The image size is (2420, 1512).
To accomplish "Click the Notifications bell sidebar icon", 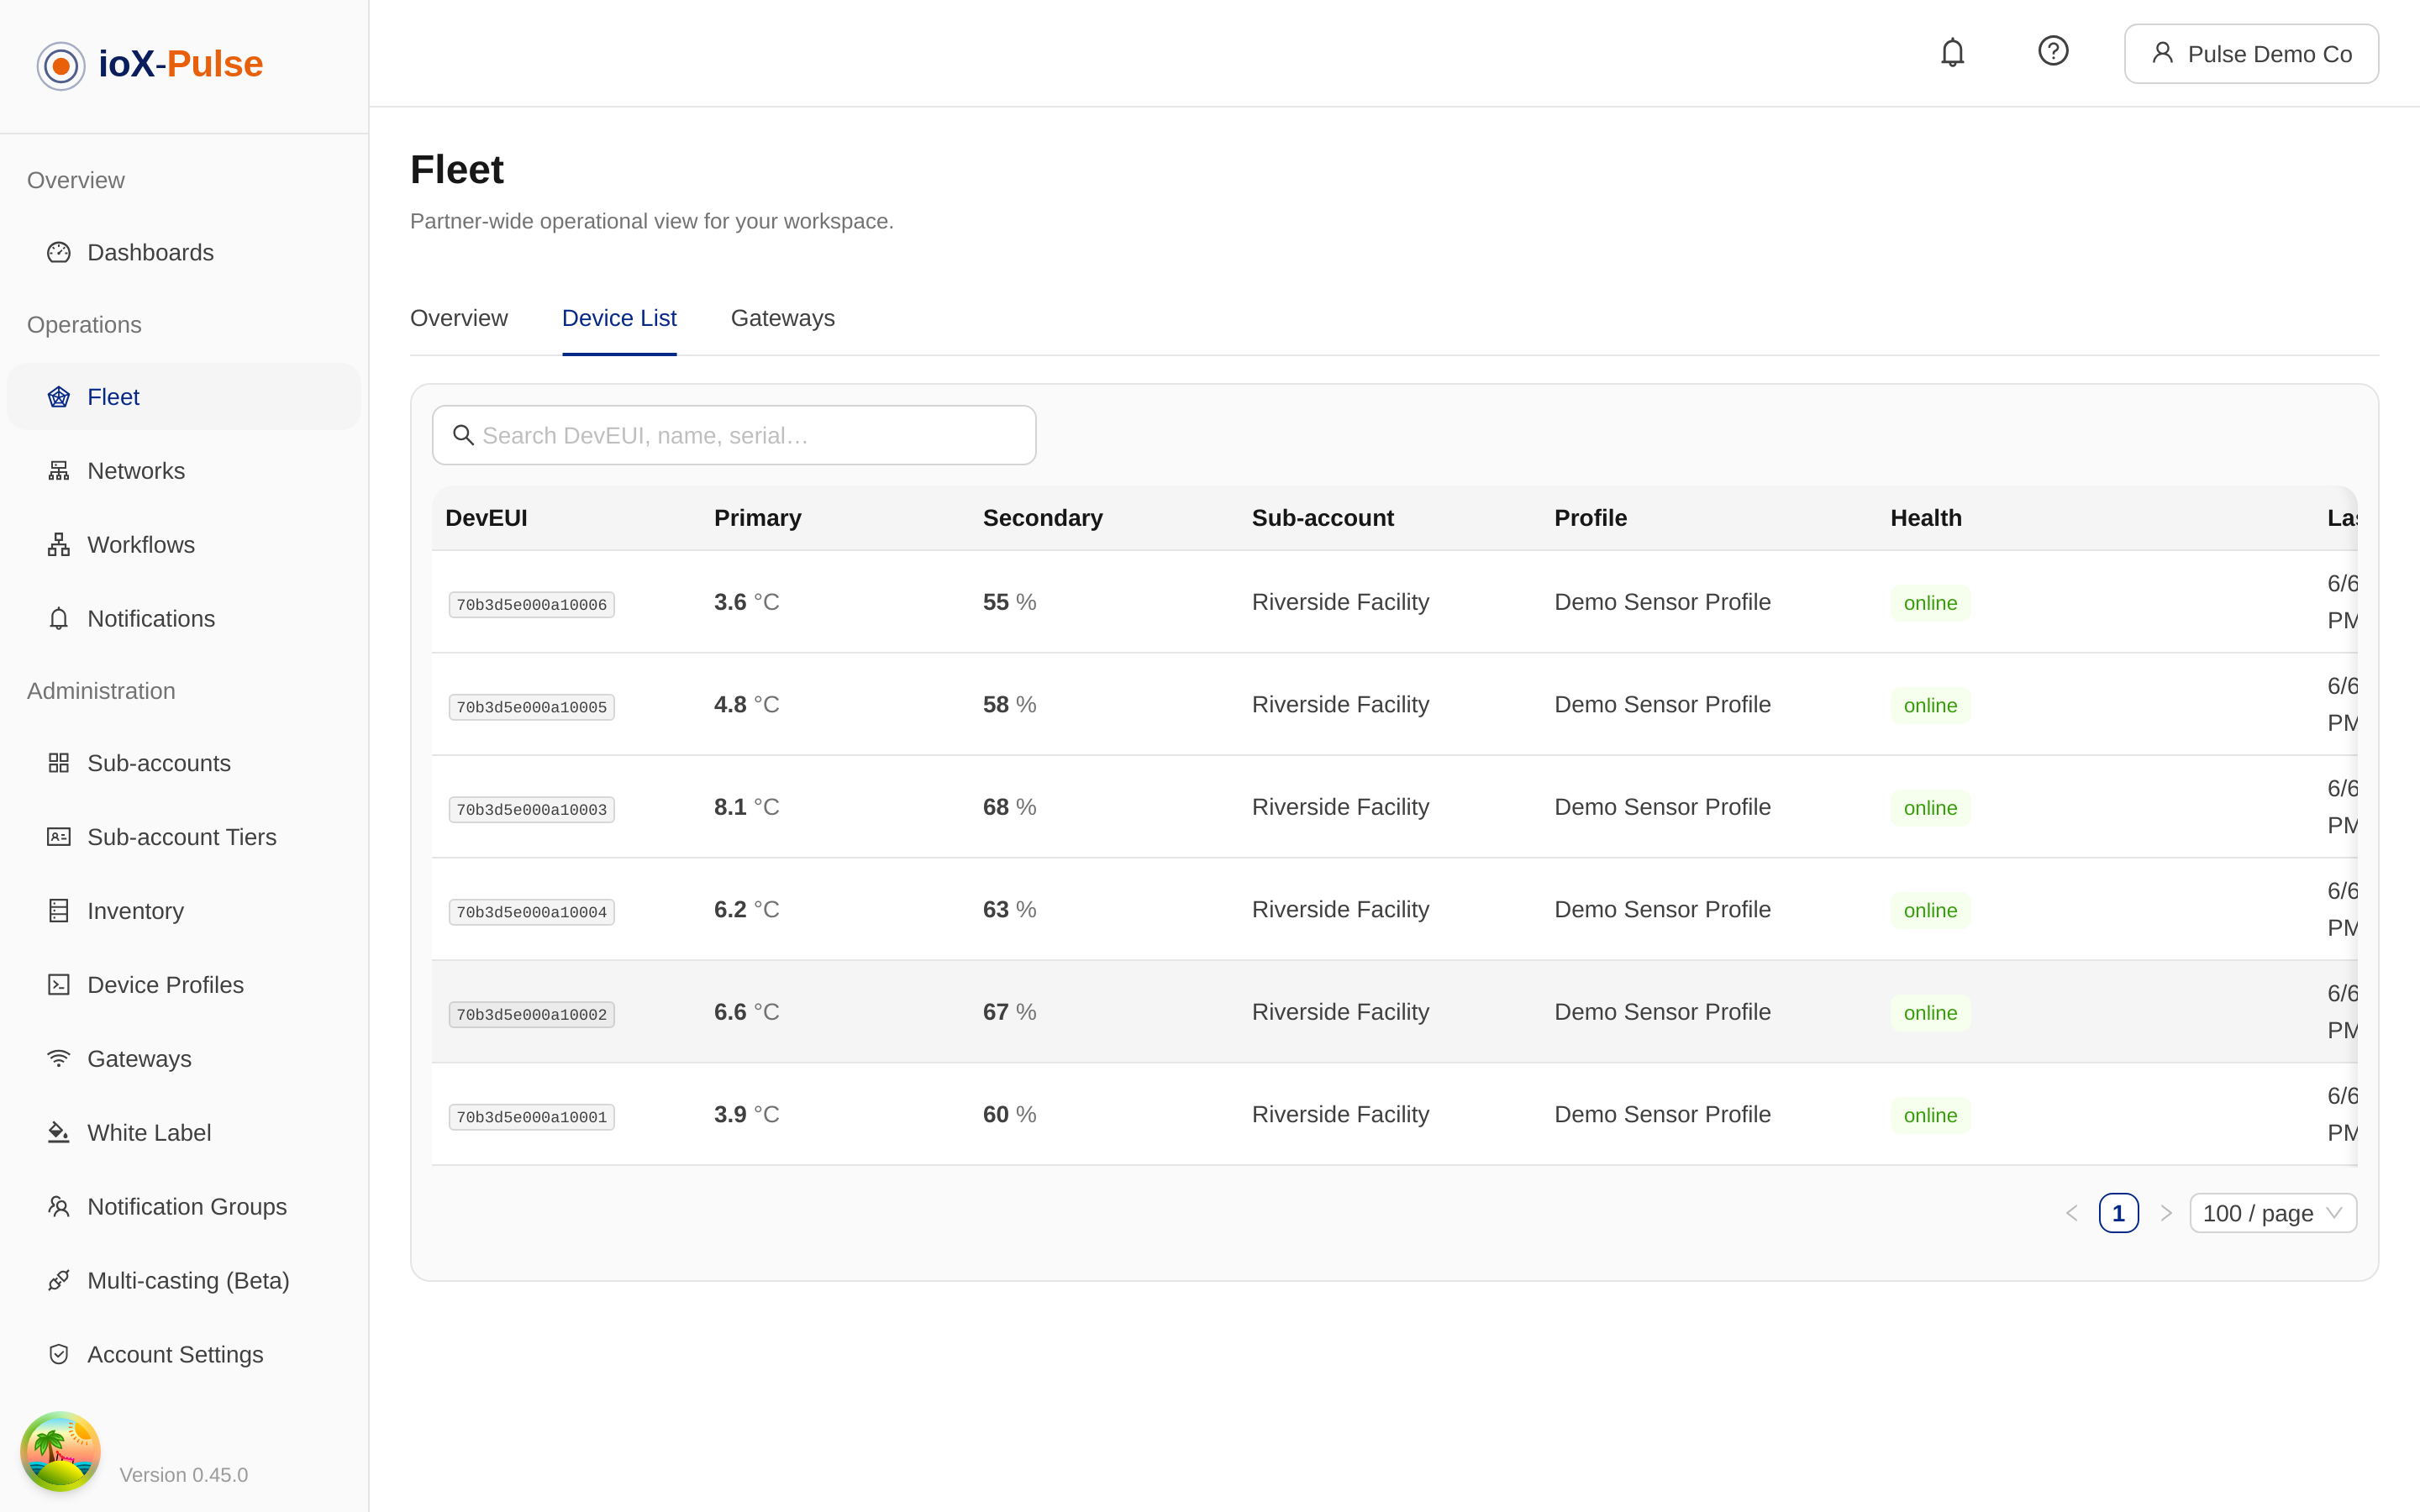I will [x=59, y=619].
